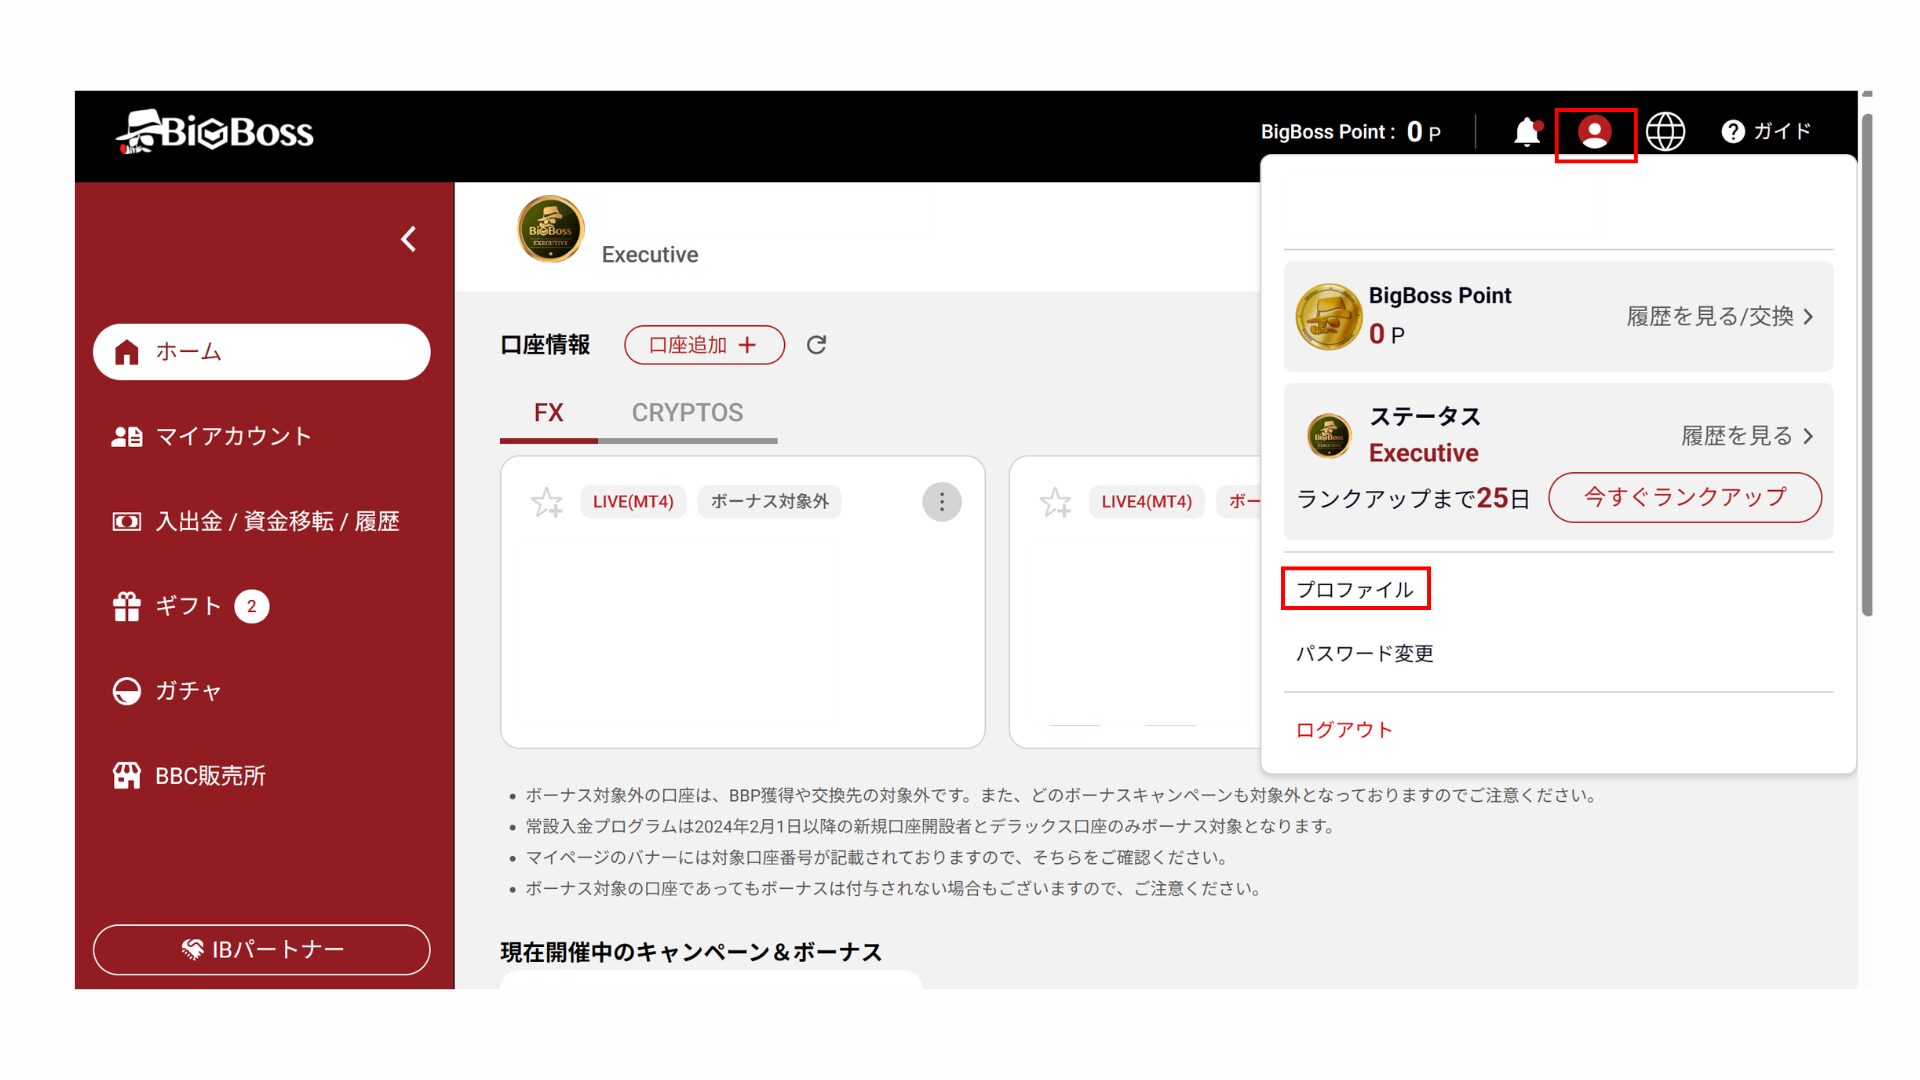Viewport: 1920px width, 1080px height.
Task: Open the language globe icon
Action: tap(1666, 131)
